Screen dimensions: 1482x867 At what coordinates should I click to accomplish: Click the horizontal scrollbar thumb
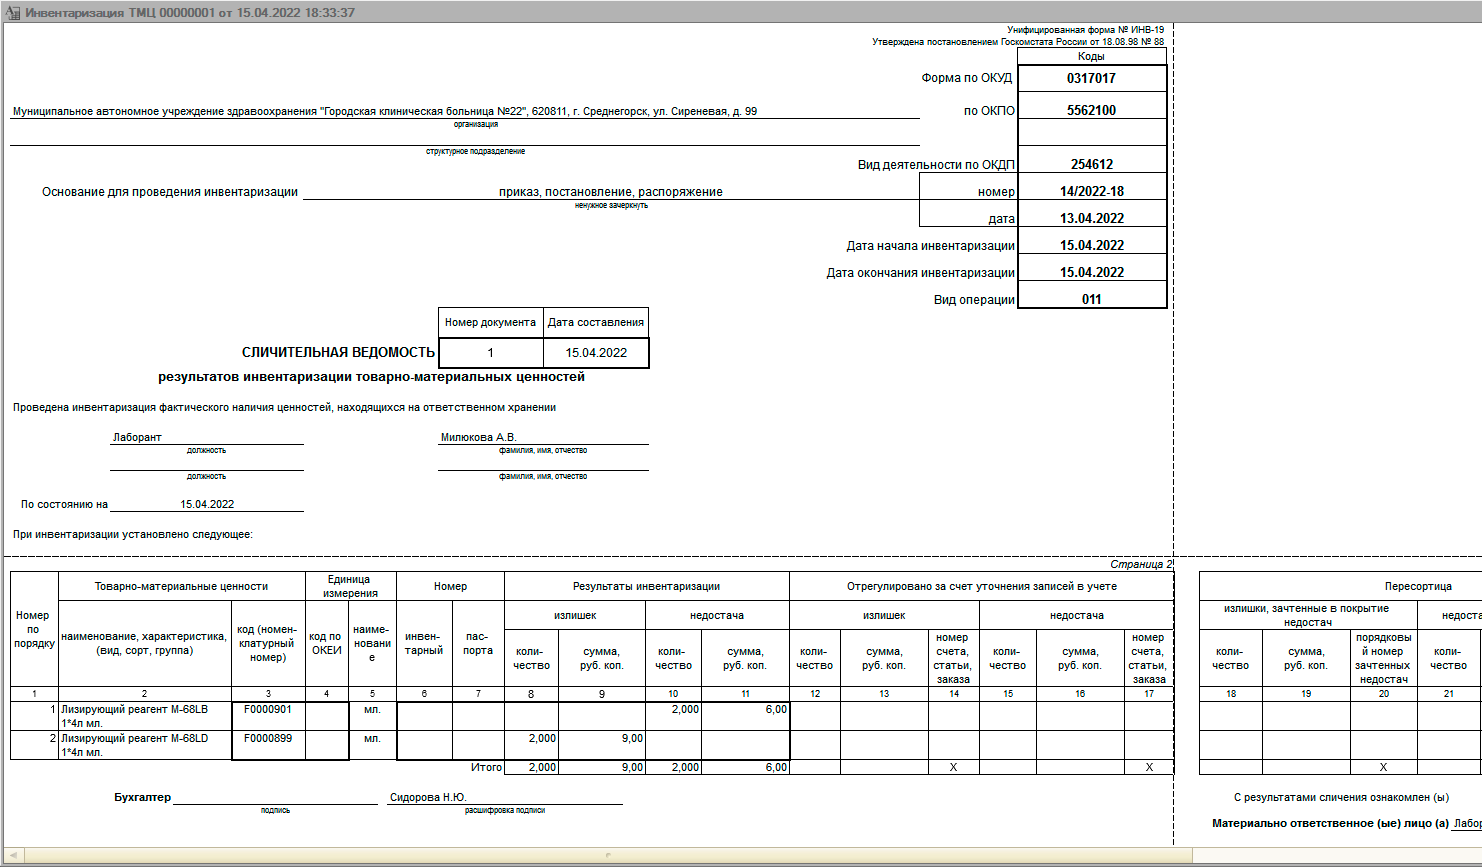click(x=608, y=856)
